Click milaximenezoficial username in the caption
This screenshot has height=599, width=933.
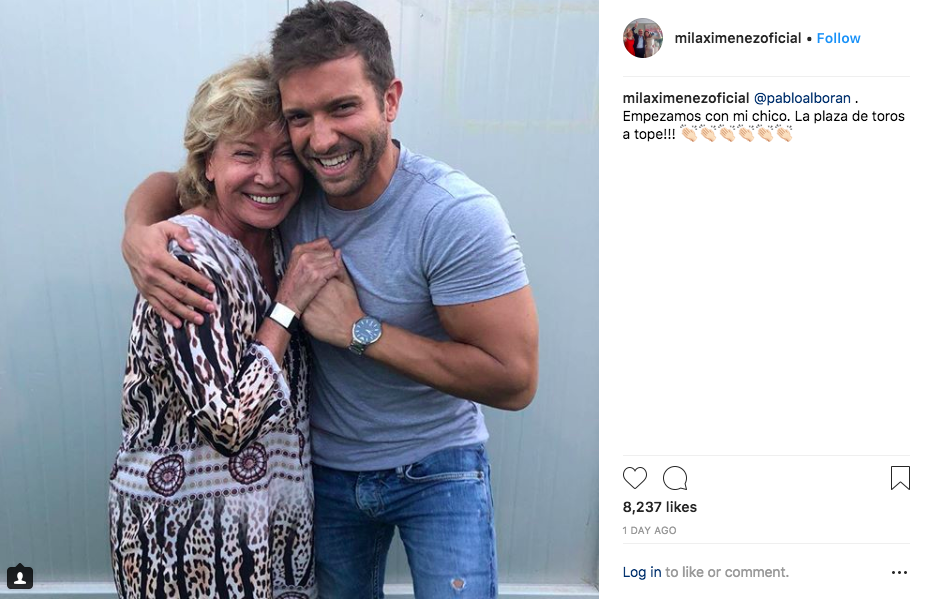[x=685, y=98]
